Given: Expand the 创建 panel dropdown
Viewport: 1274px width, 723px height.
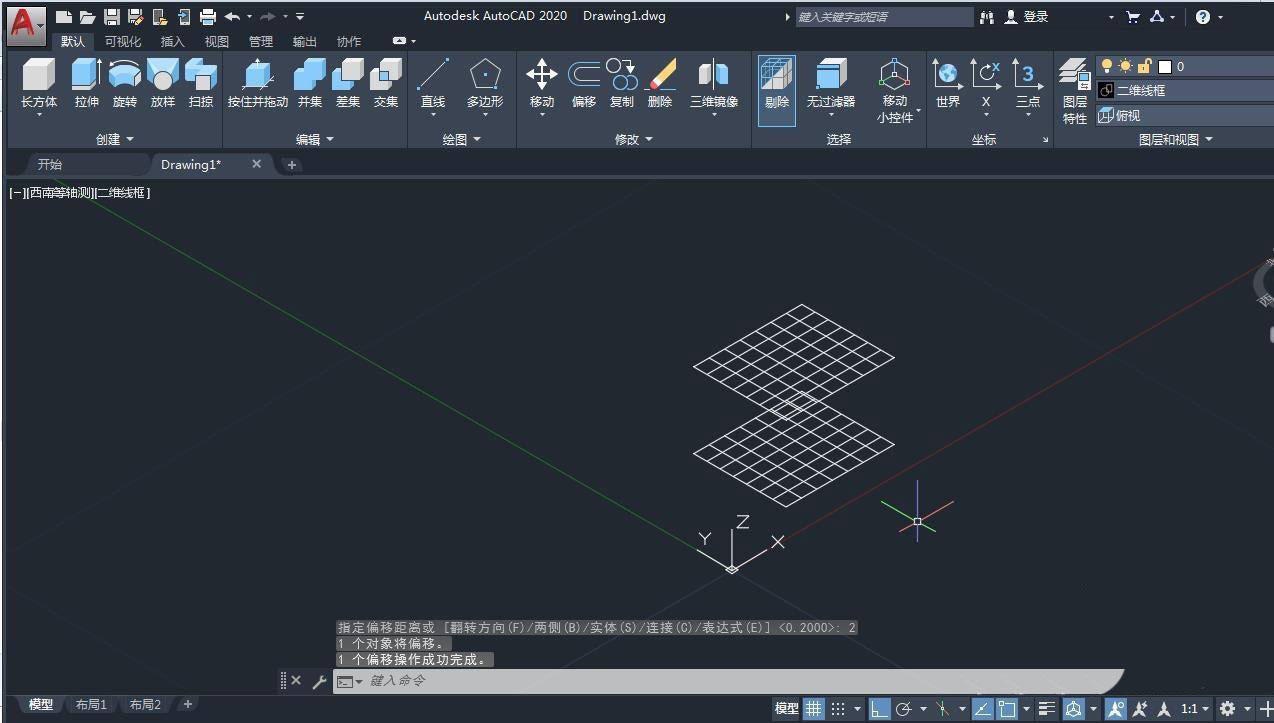Looking at the screenshot, I should pyautogui.click(x=115, y=139).
